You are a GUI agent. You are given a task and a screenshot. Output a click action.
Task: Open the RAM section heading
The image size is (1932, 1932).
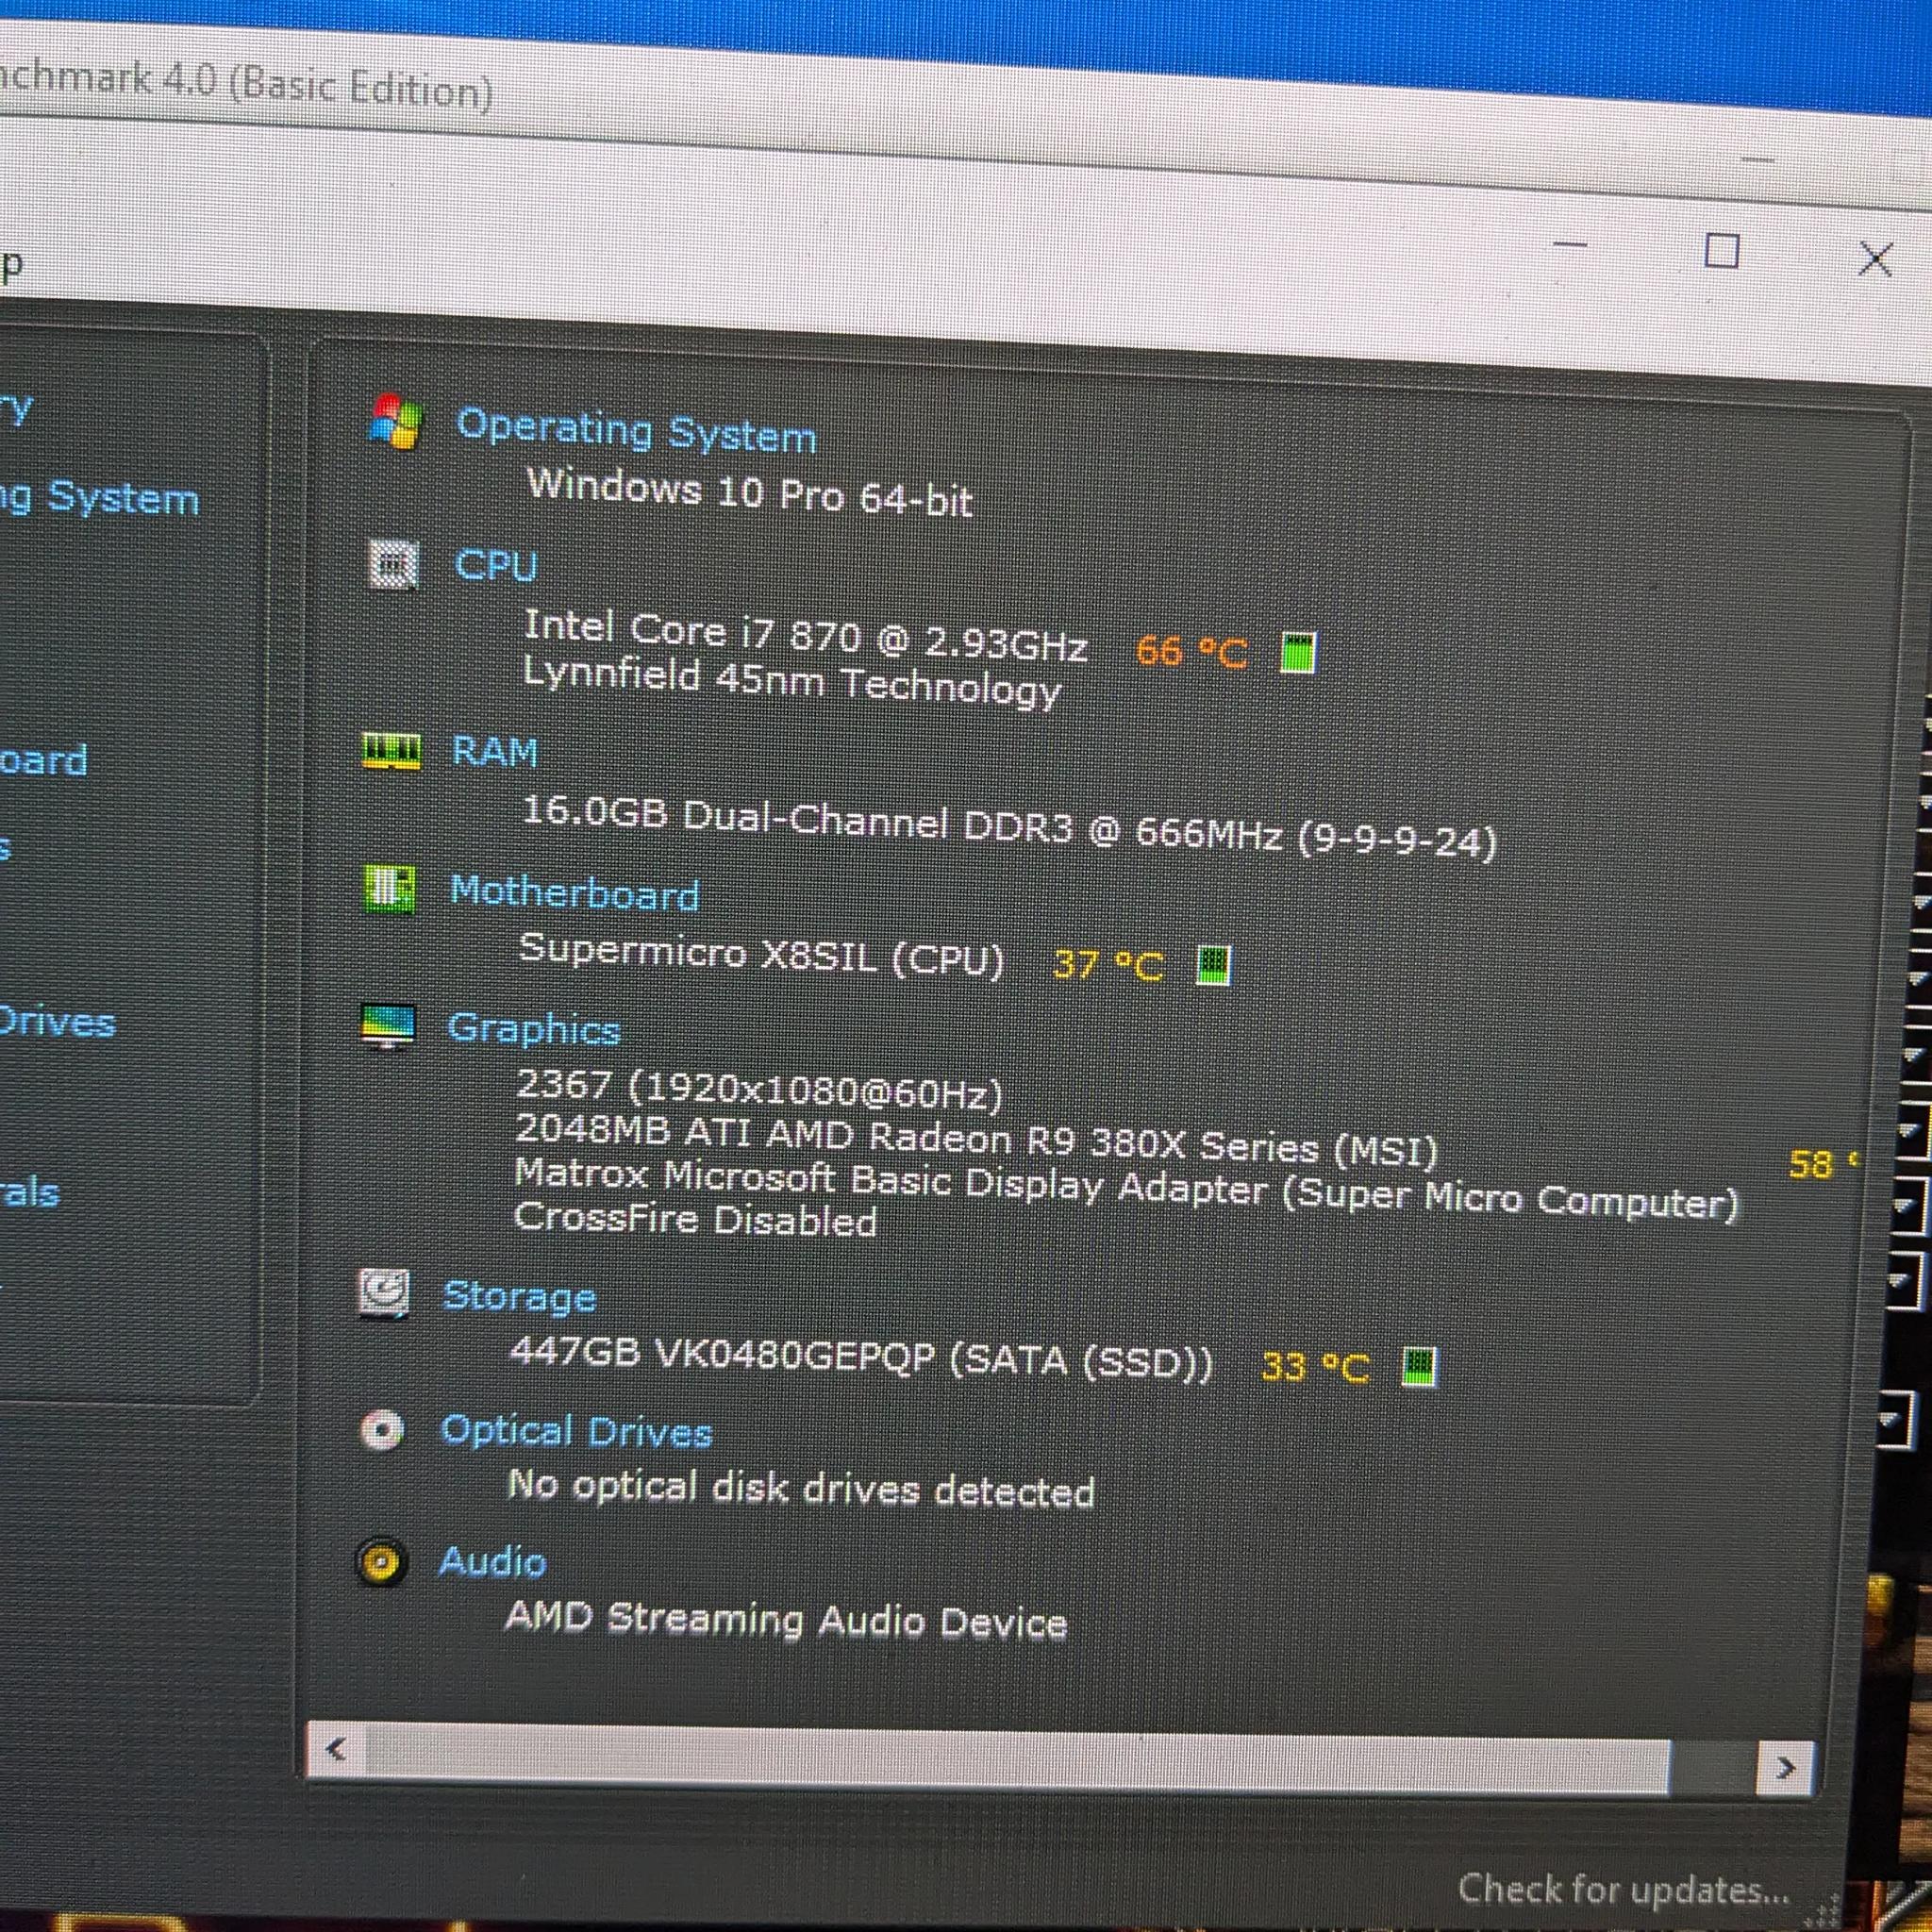click(495, 751)
